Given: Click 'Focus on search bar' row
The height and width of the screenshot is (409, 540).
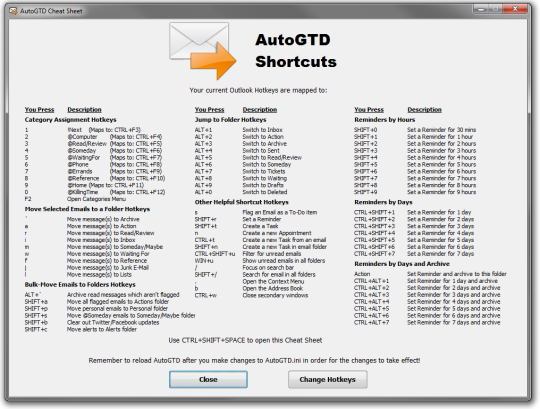Looking at the screenshot, I should [x=245, y=268].
